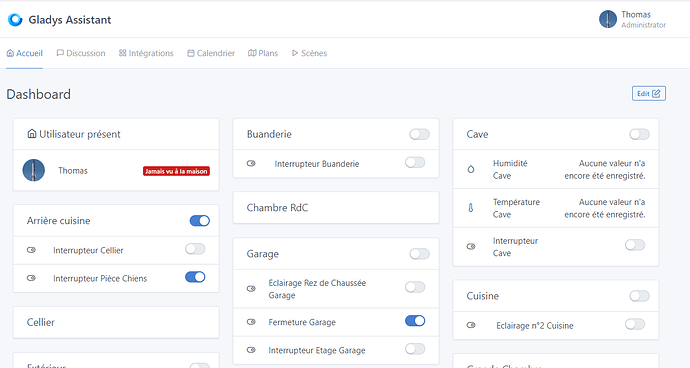Image resolution: width=690 pixels, height=368 pixels.
Task: Click the Gladys Assistant title link
Action: [70, 20]
